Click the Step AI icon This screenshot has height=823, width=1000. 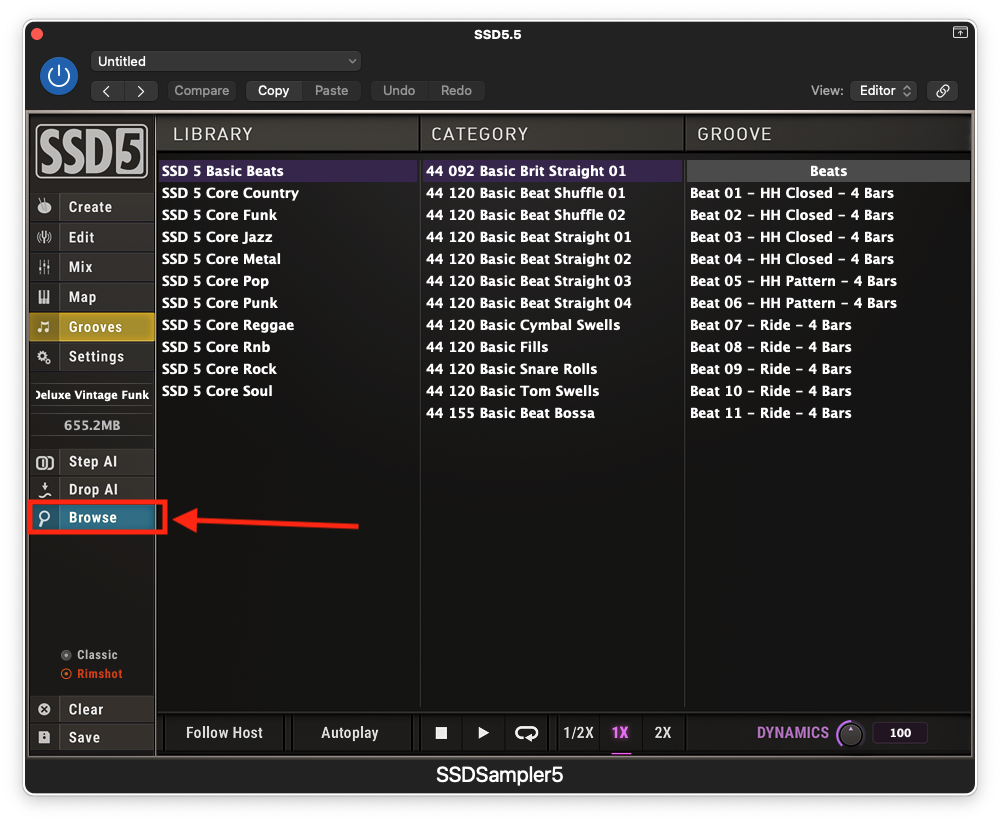coord(44,462)
